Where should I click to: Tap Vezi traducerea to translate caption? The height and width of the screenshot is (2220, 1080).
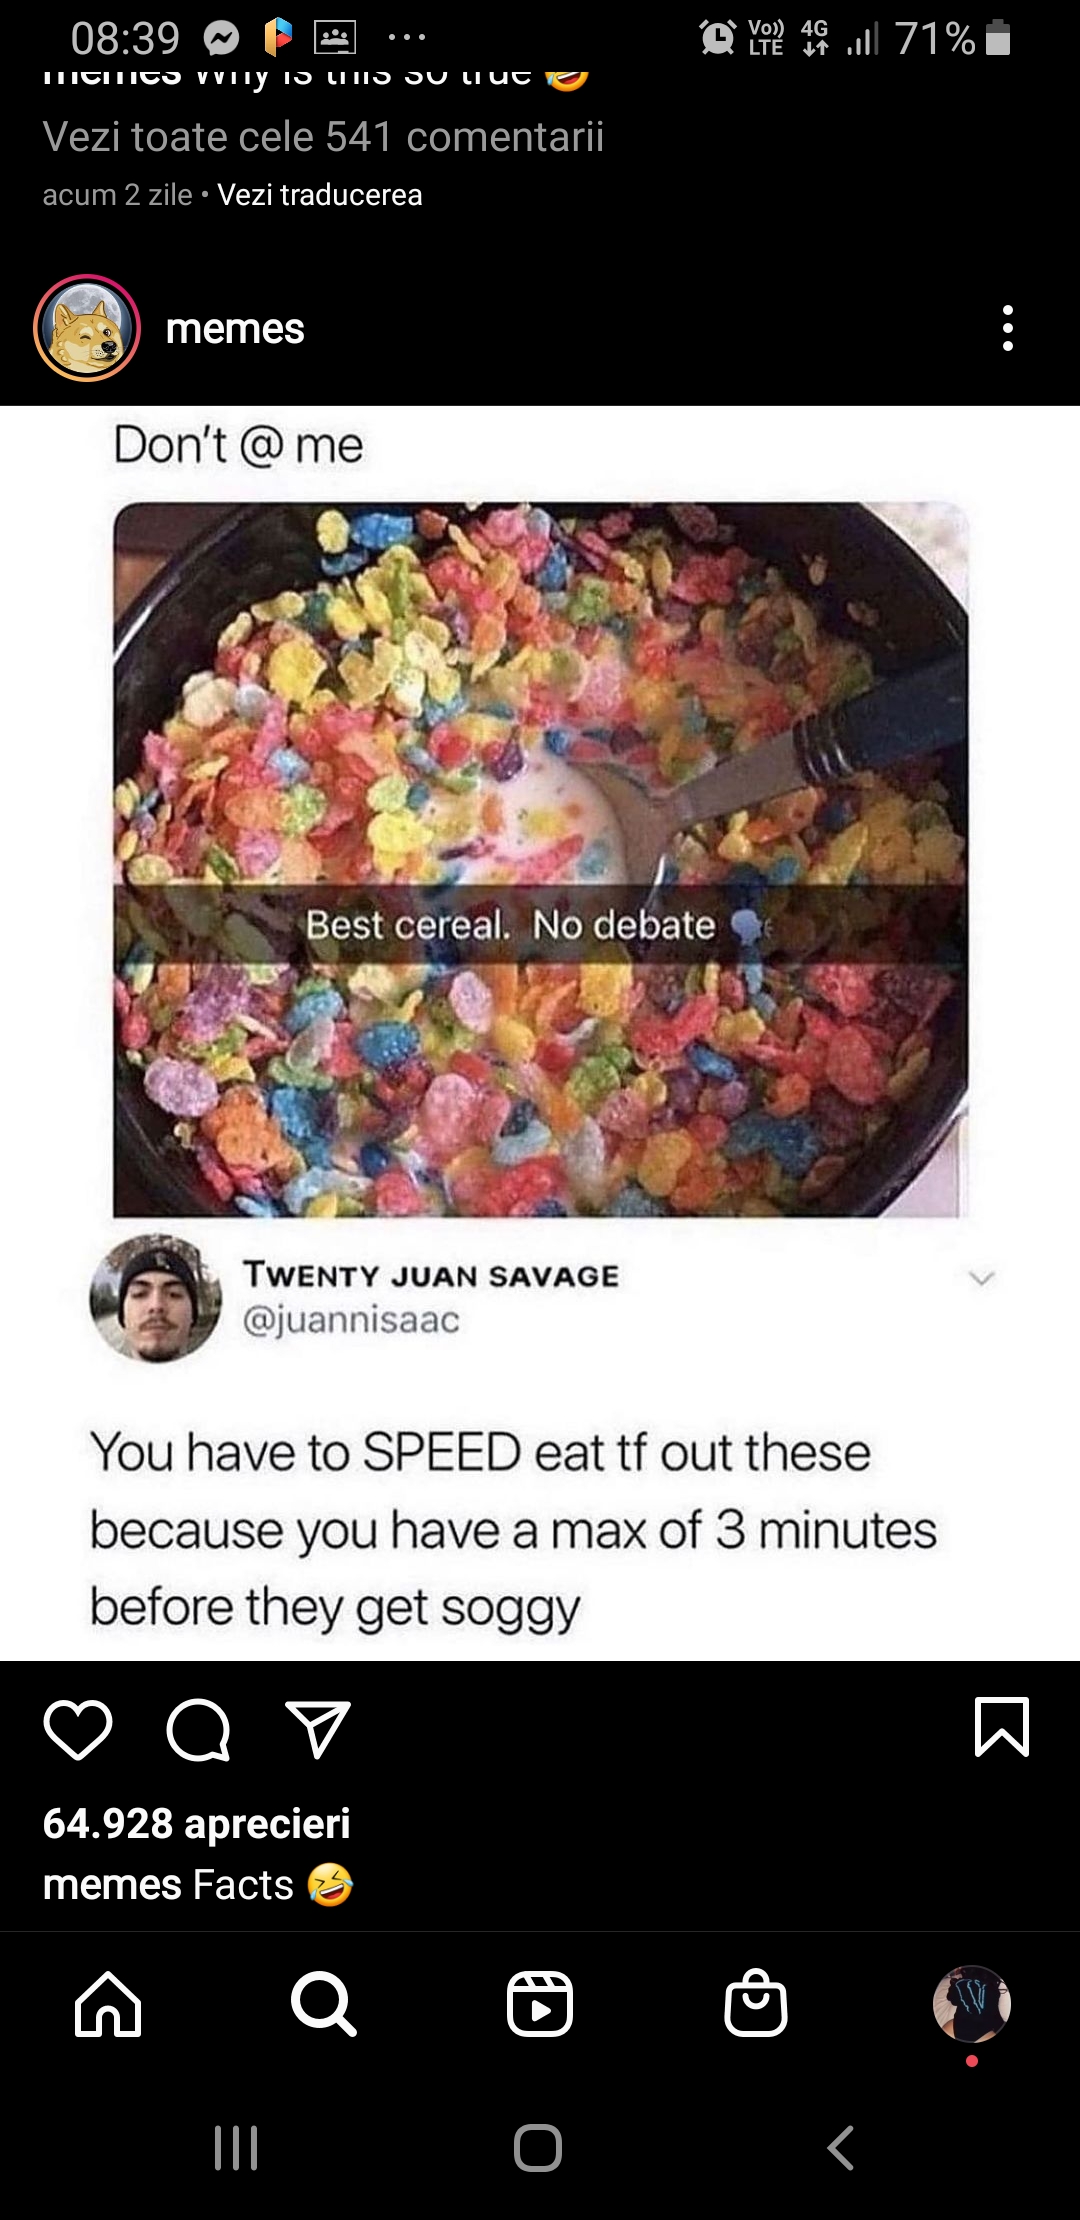coord(320,195)
